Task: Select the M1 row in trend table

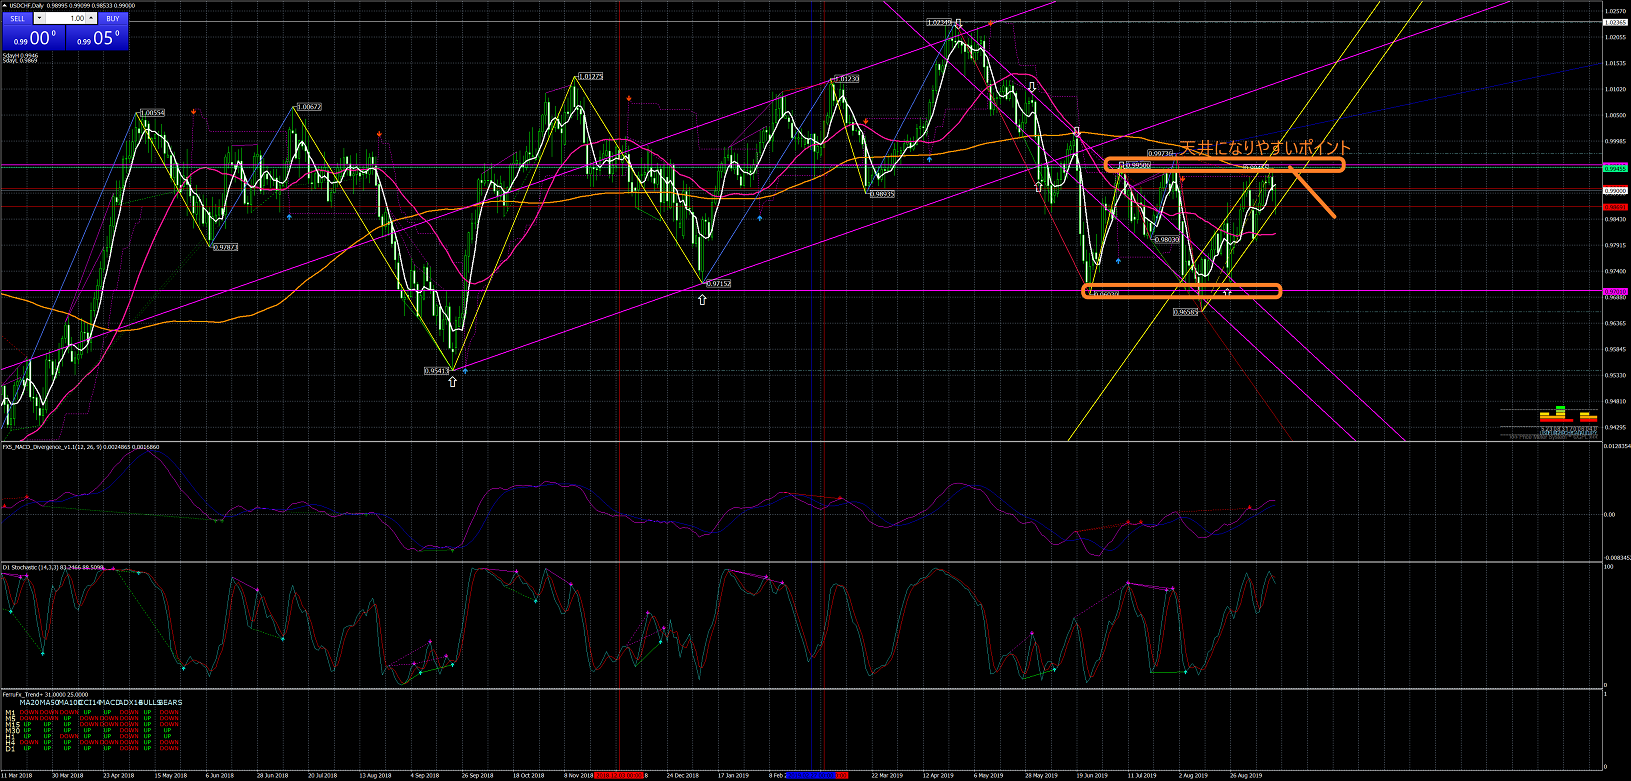Action: [x=92, y=712]
